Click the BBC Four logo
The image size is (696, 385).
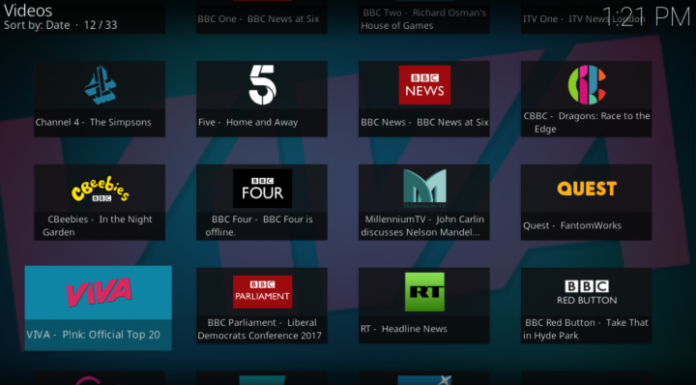262,188
